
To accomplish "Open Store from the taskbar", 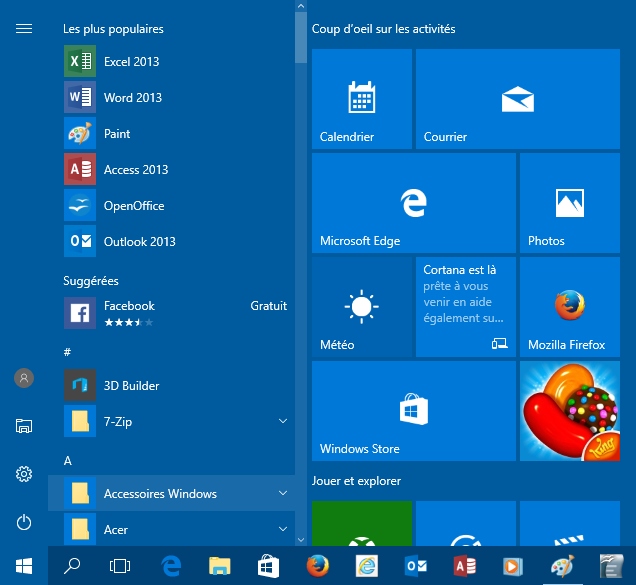I will pyautogui.click(x=269, y=566).
